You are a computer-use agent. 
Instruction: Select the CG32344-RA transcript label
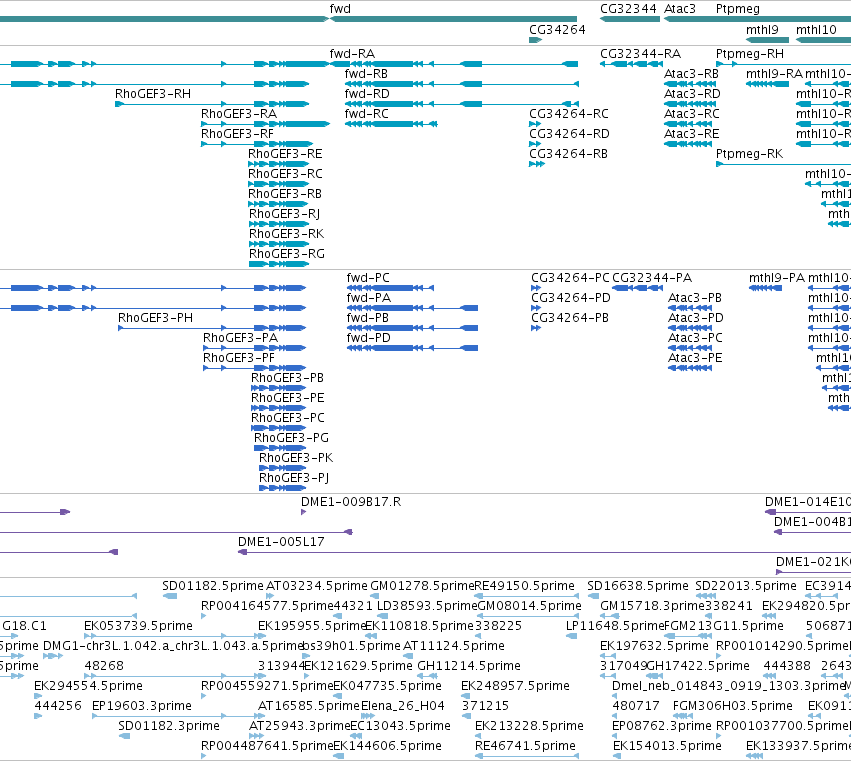coord(640,54)
